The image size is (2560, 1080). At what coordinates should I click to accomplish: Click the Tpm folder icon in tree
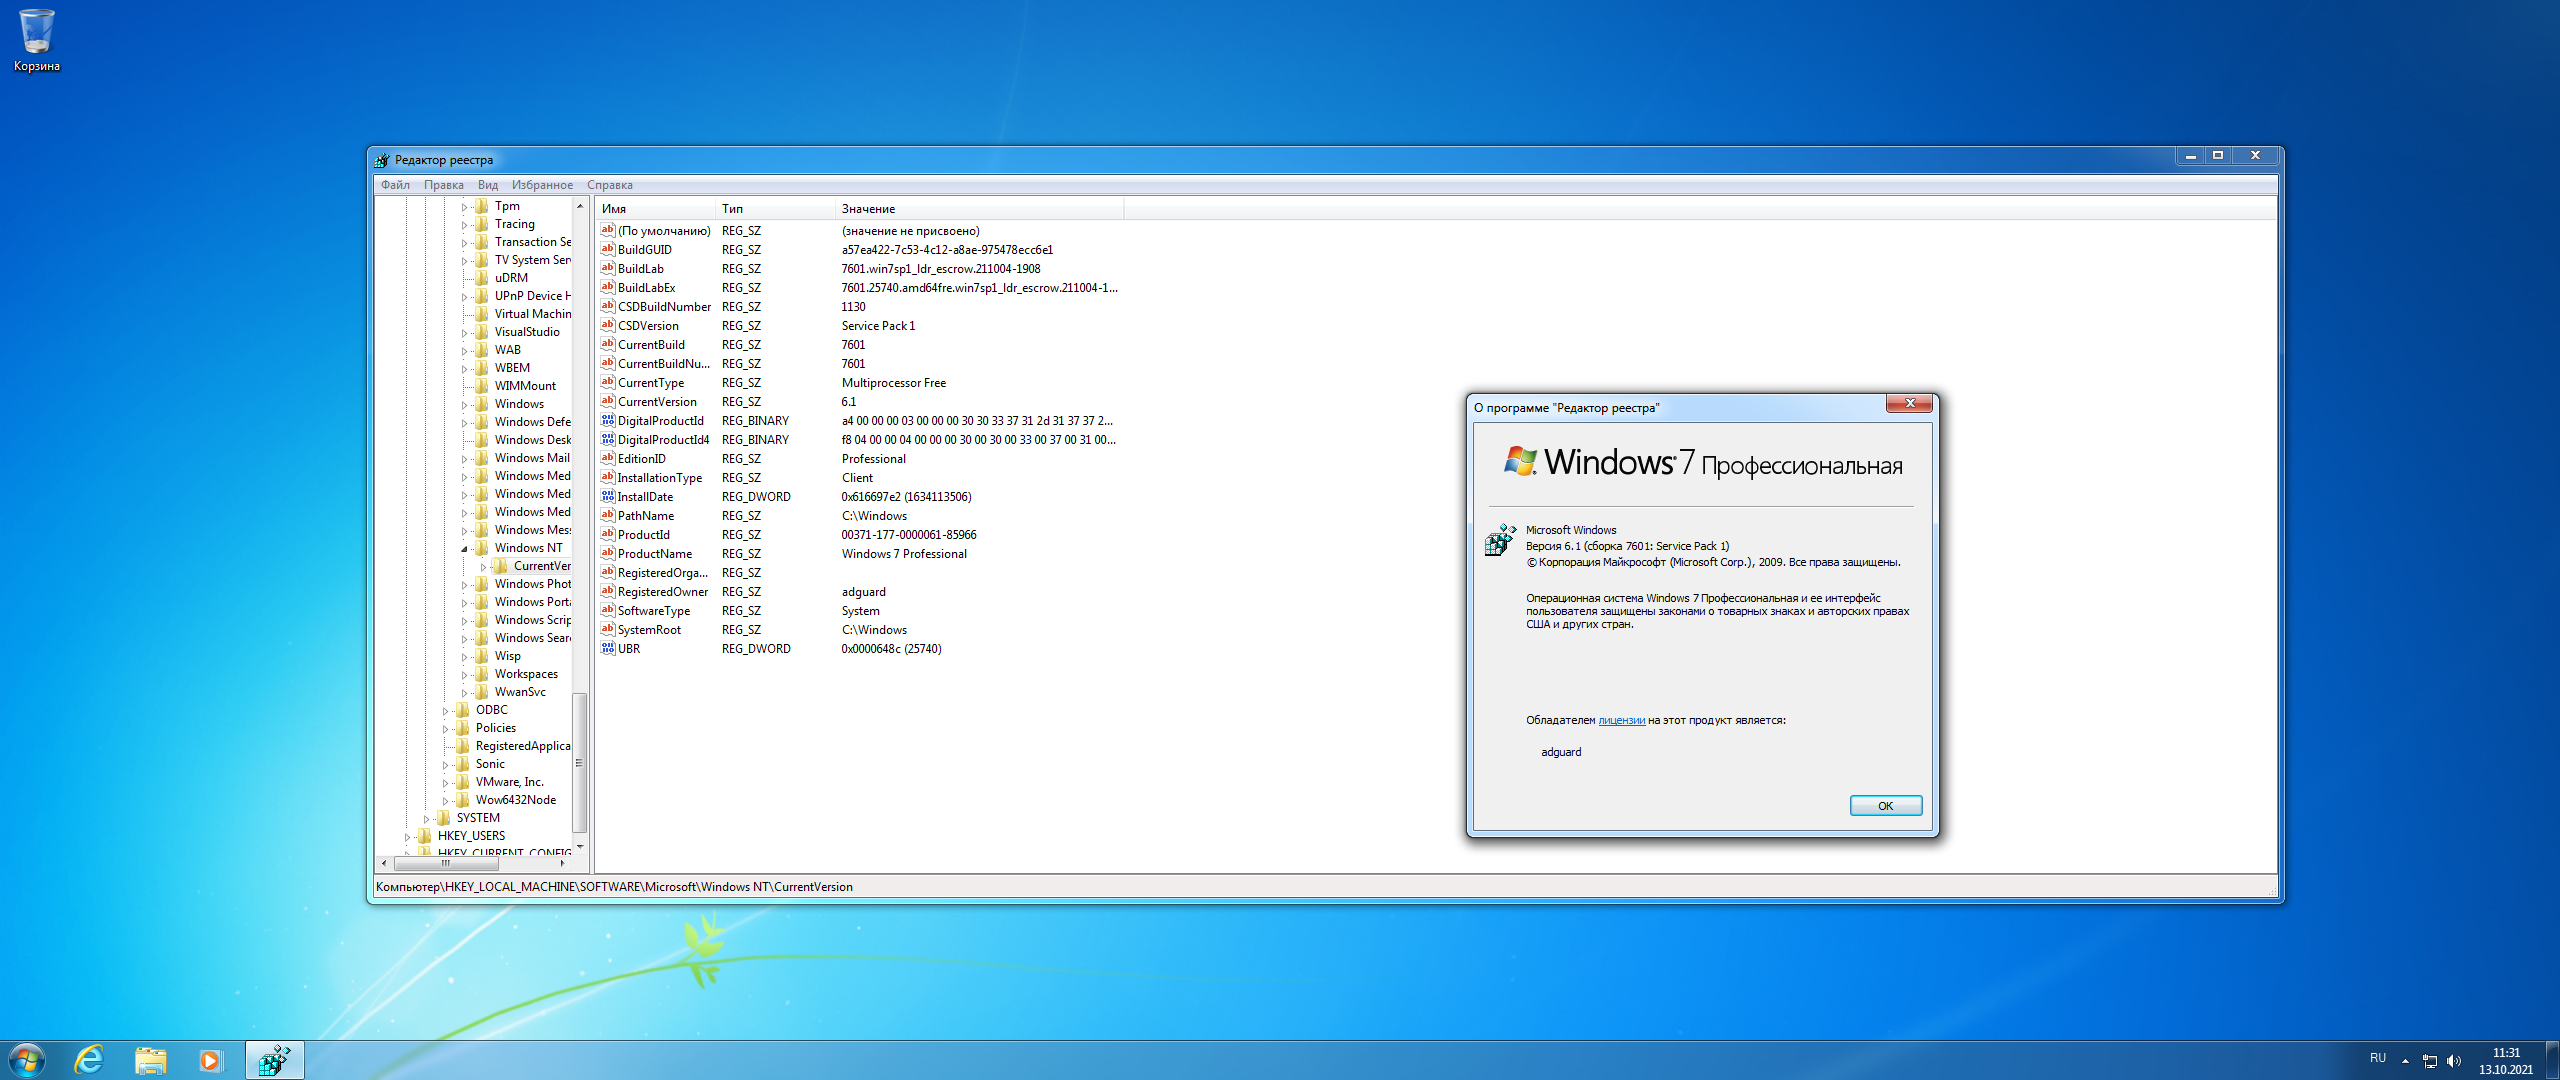tap(482, 206)
